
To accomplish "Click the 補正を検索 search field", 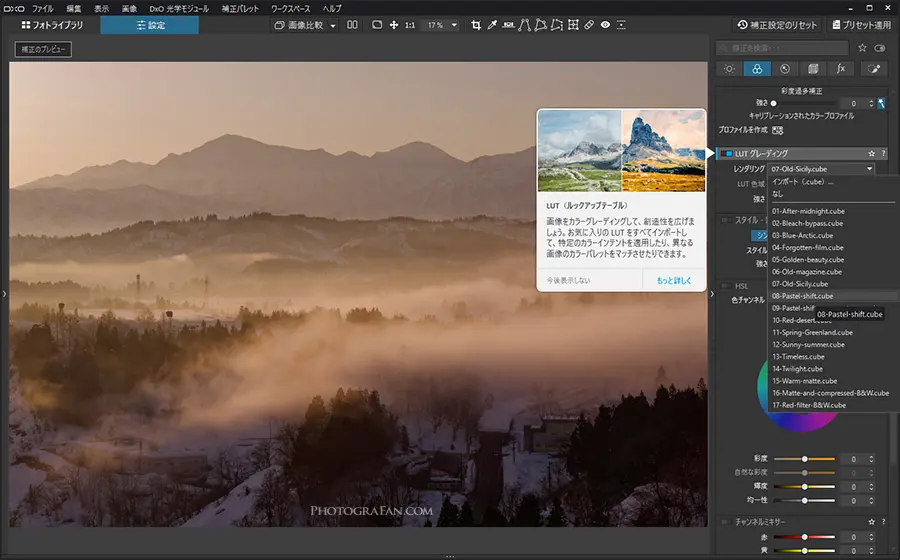I will click(x=782, y=48).
